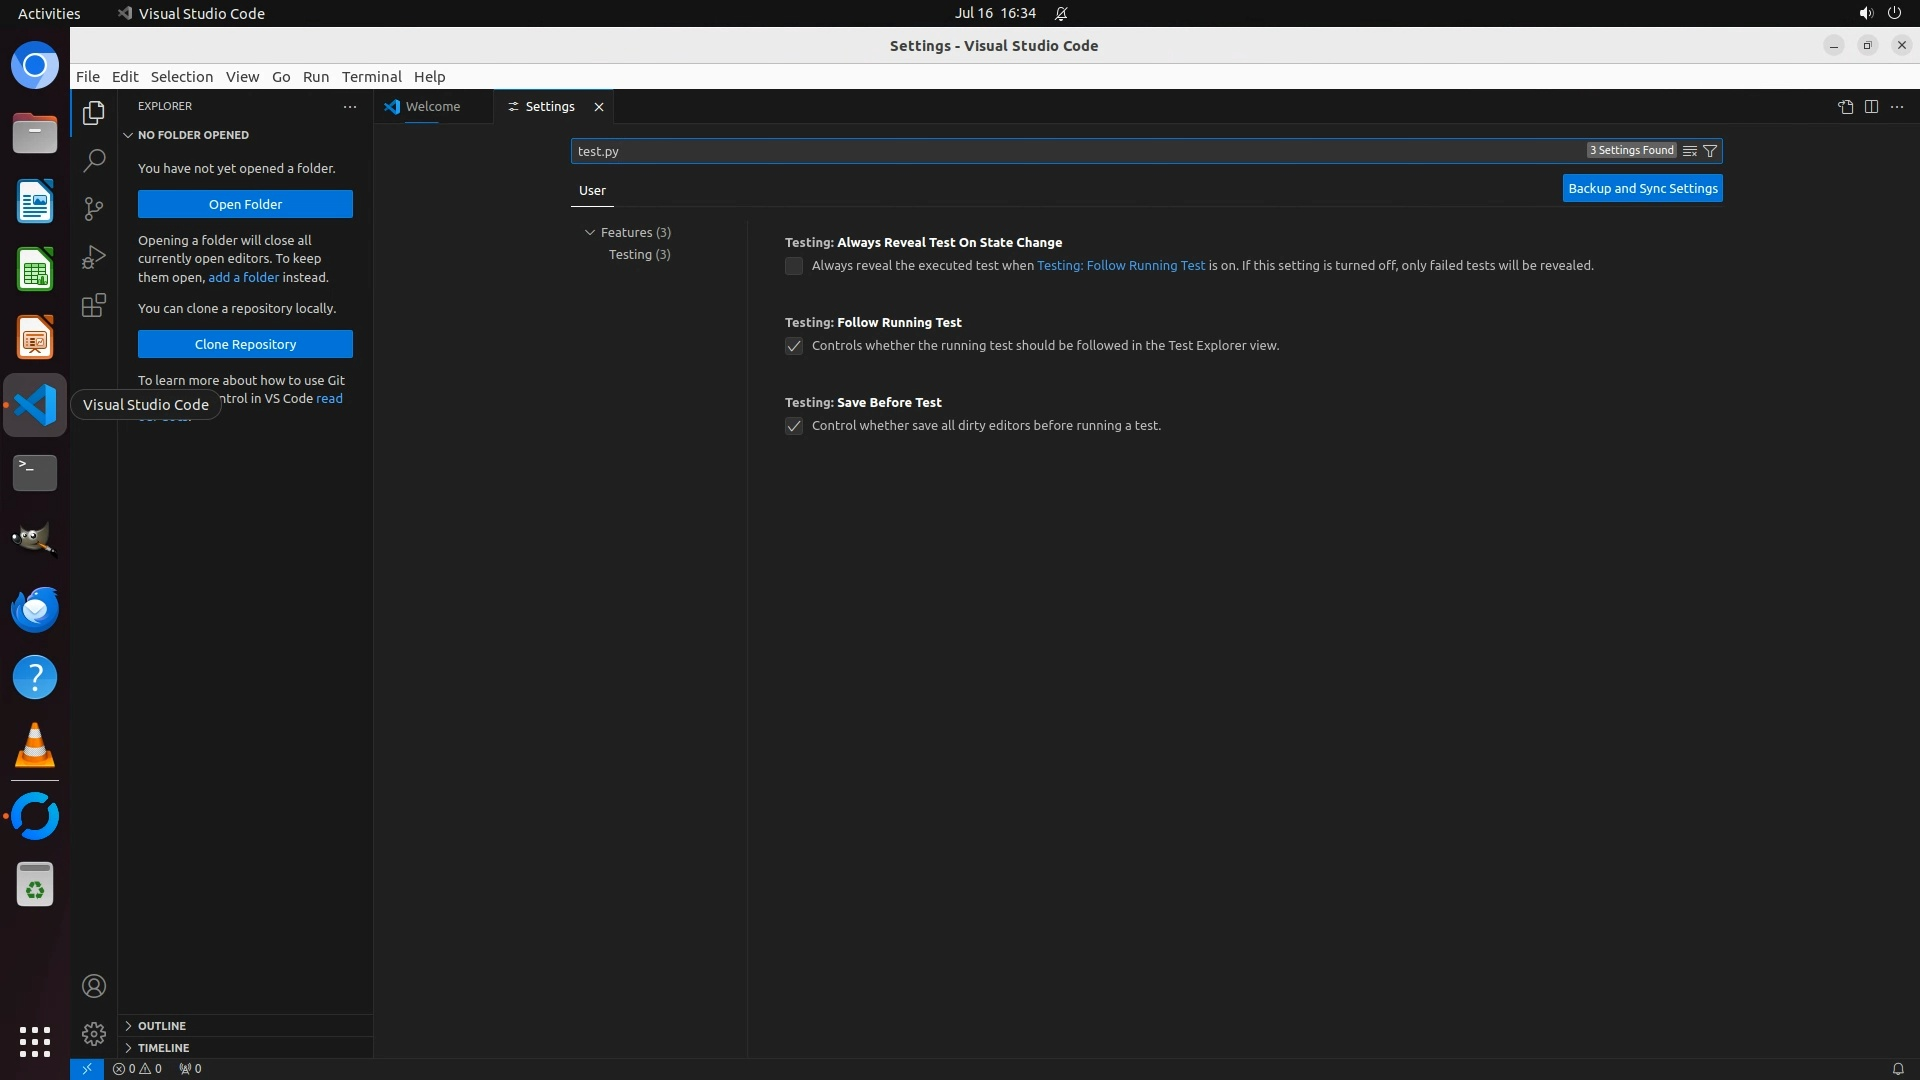Uncheck Follow Running Test checkbox
This screenshot has height=1080, width=1920.
coord(794,346)
